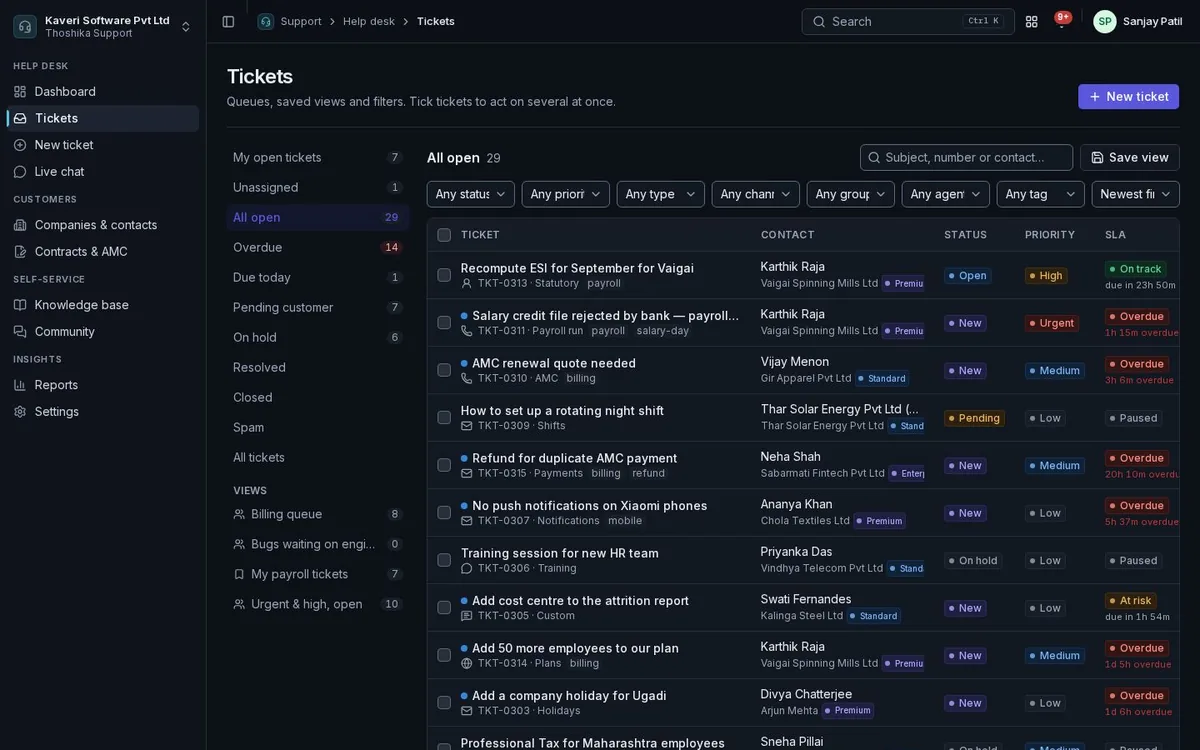Screen dimensions: 1200x750
Task: Click web channel icon on TKT-0314
Action: (467, 663)
